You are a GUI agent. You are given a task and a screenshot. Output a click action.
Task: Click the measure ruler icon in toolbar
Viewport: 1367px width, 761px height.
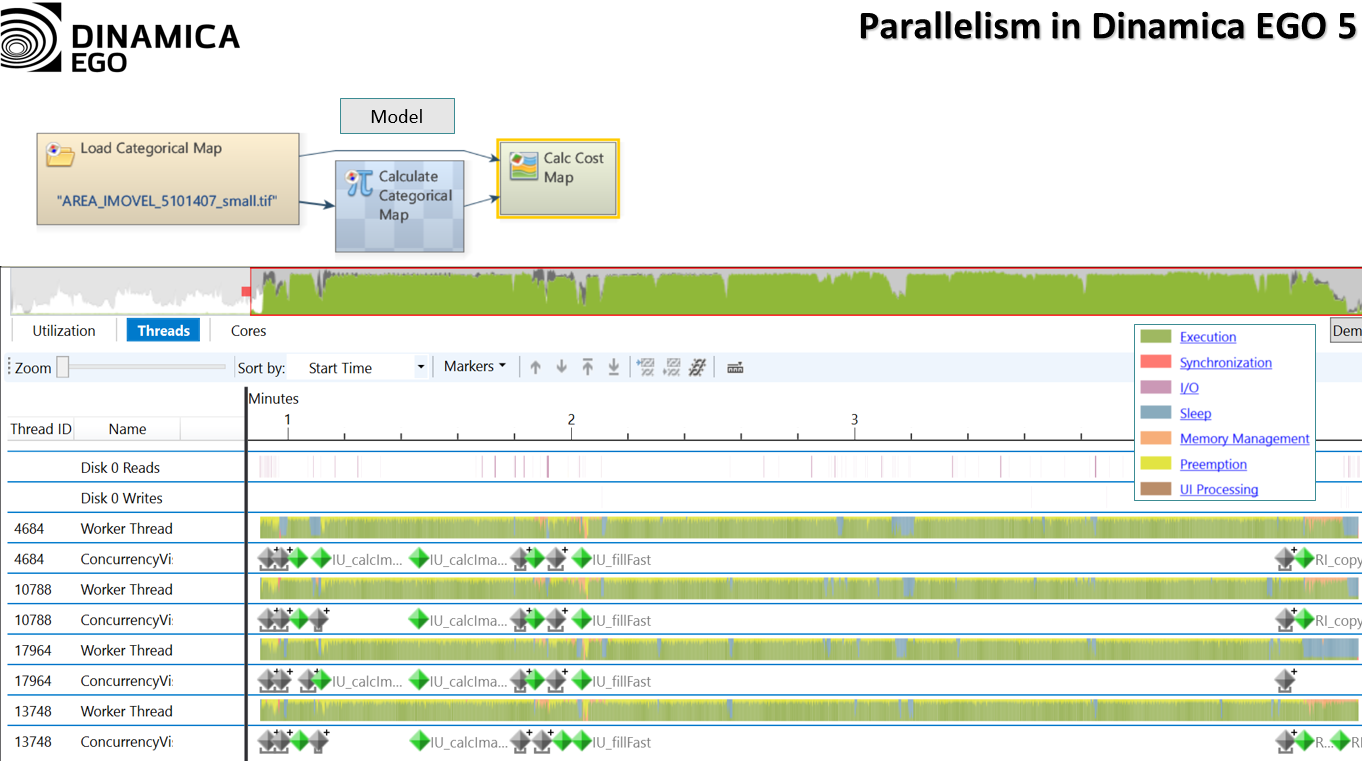click(x=735, y=367)
